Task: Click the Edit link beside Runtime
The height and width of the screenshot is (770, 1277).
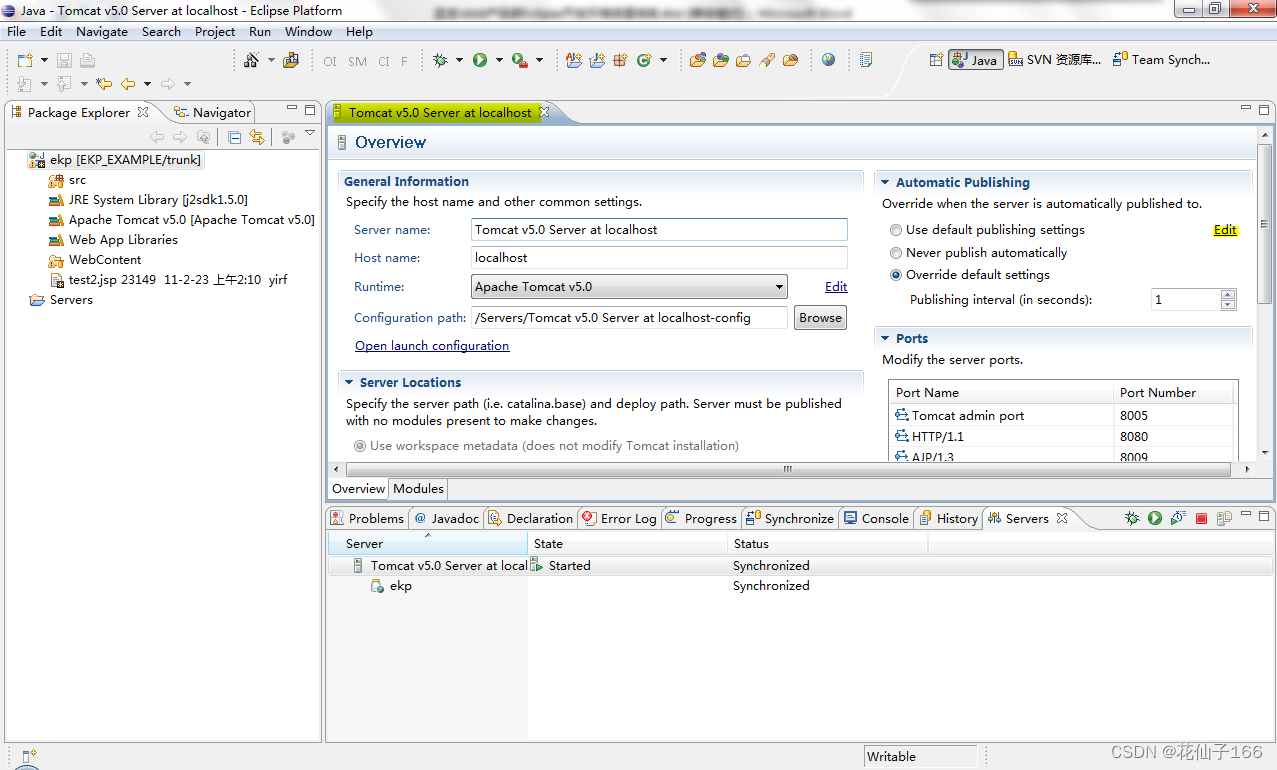Action: (x=836, y=286)
